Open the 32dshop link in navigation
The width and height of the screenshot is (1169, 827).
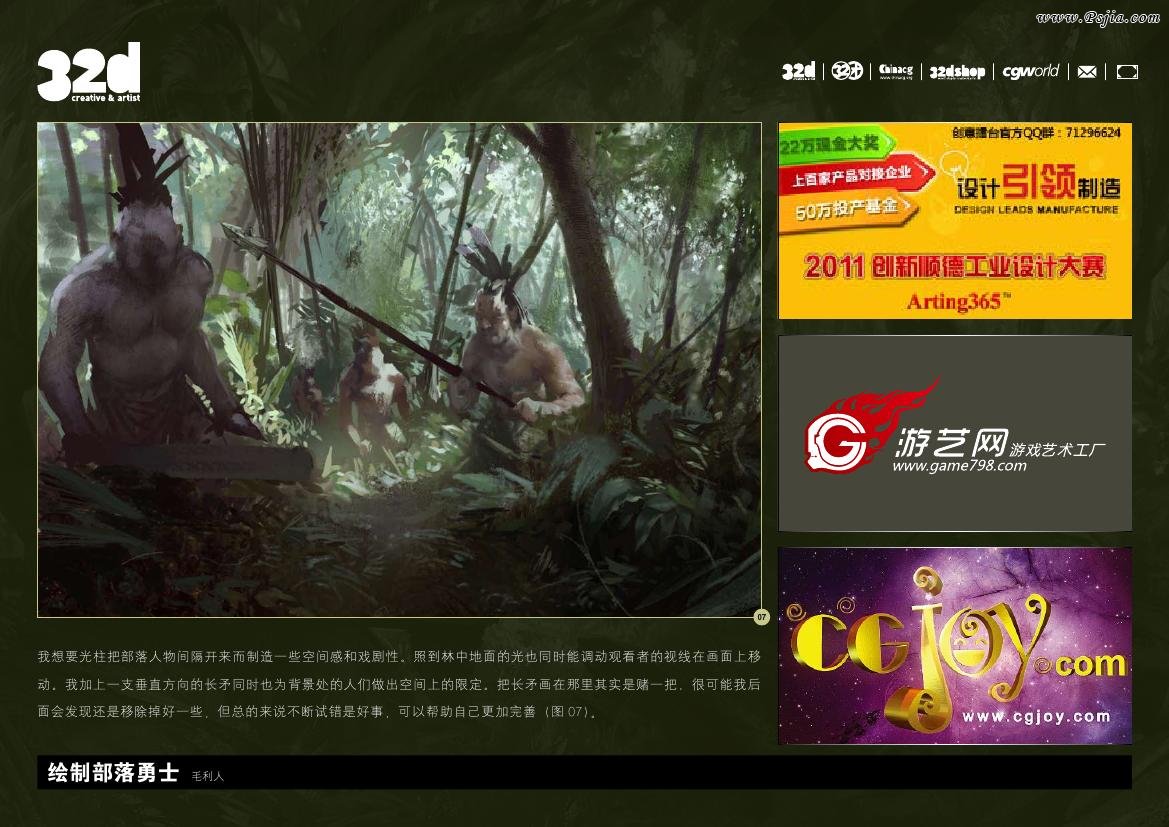[x=957, y=72]
